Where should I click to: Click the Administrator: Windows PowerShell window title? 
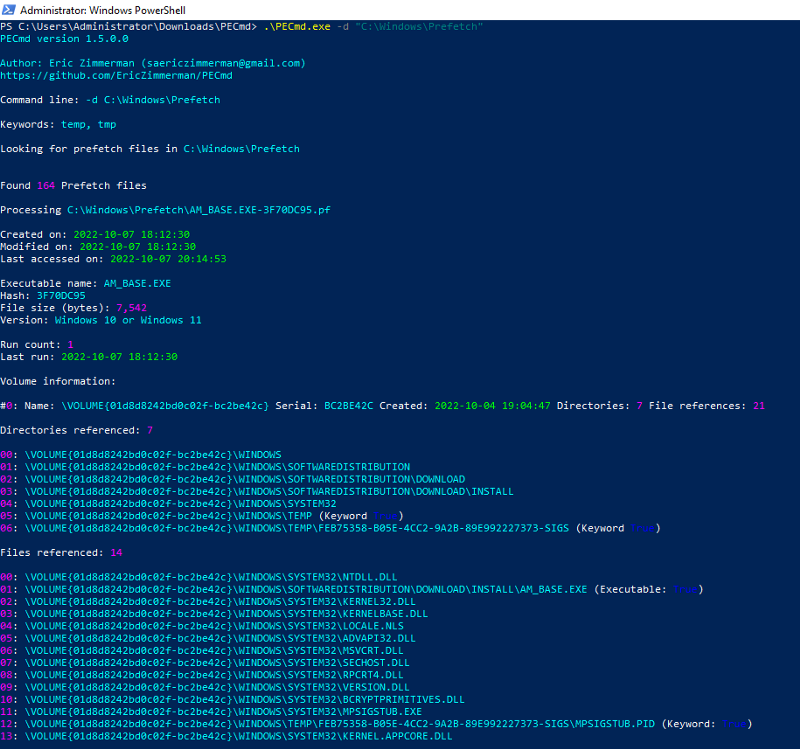click(103, 9)
